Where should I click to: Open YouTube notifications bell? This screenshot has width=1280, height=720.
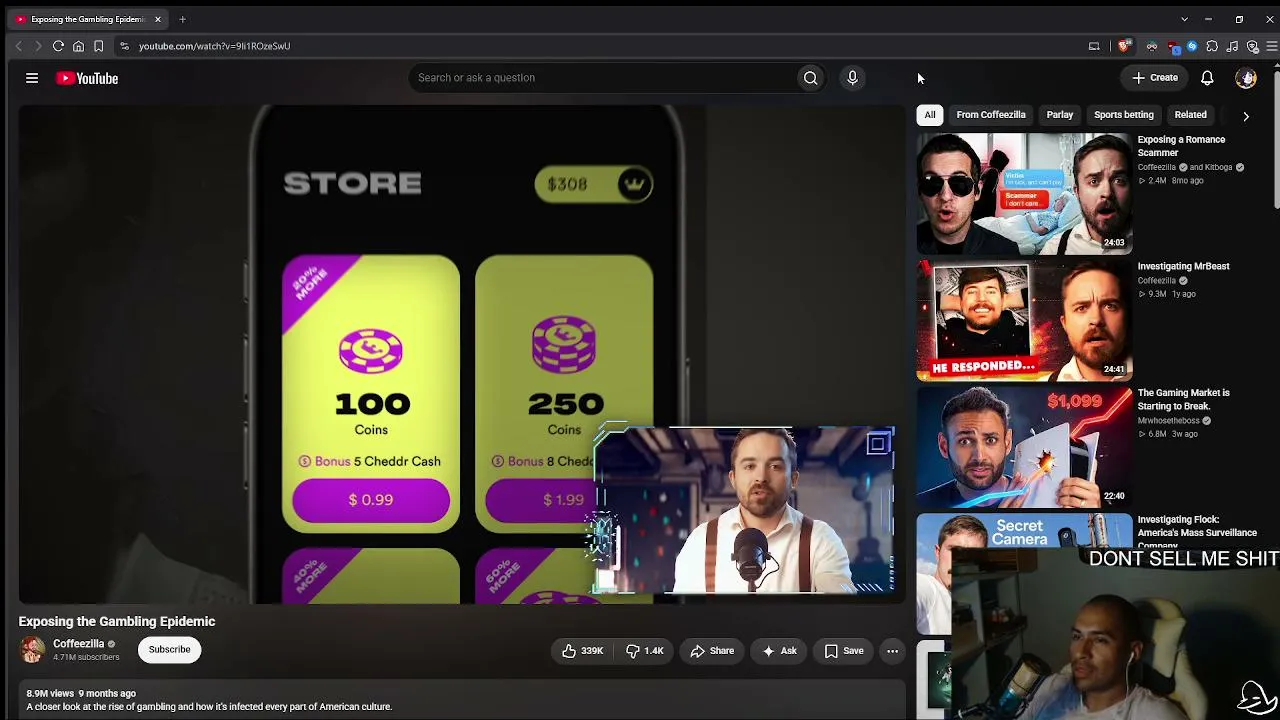coord(1207,78)
